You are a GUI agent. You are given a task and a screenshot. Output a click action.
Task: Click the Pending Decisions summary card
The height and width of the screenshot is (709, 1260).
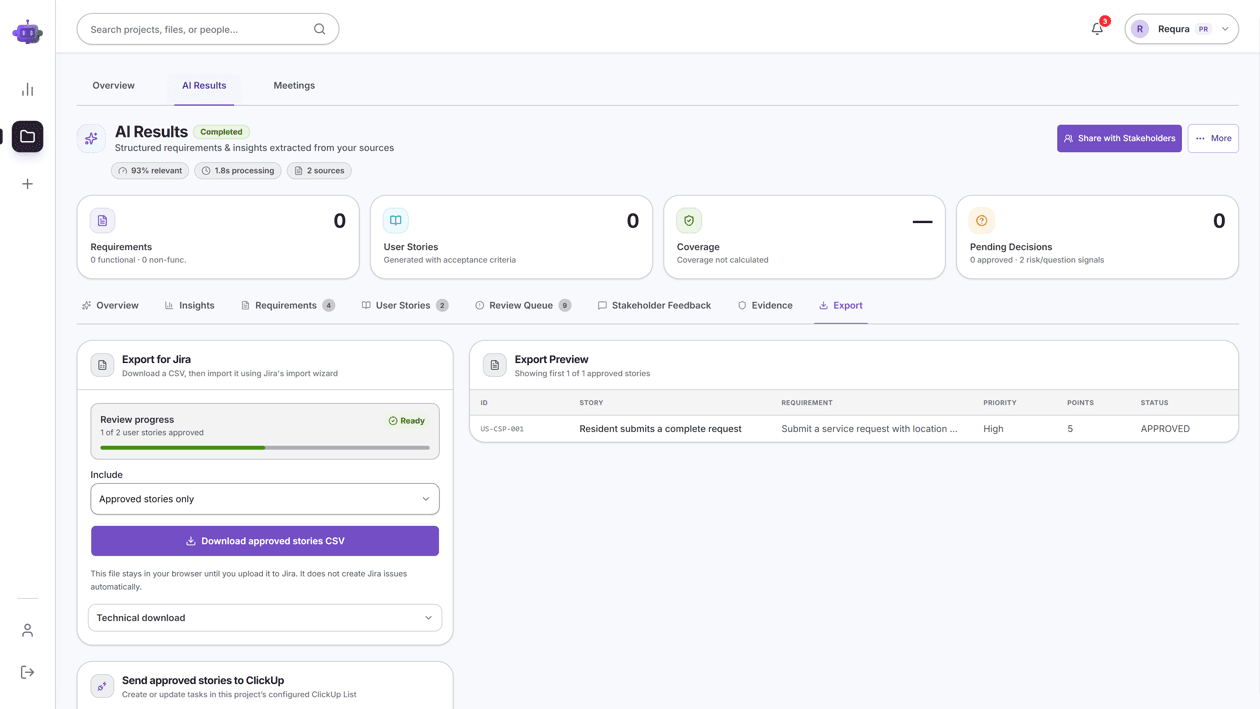(x=1097, y=237)
